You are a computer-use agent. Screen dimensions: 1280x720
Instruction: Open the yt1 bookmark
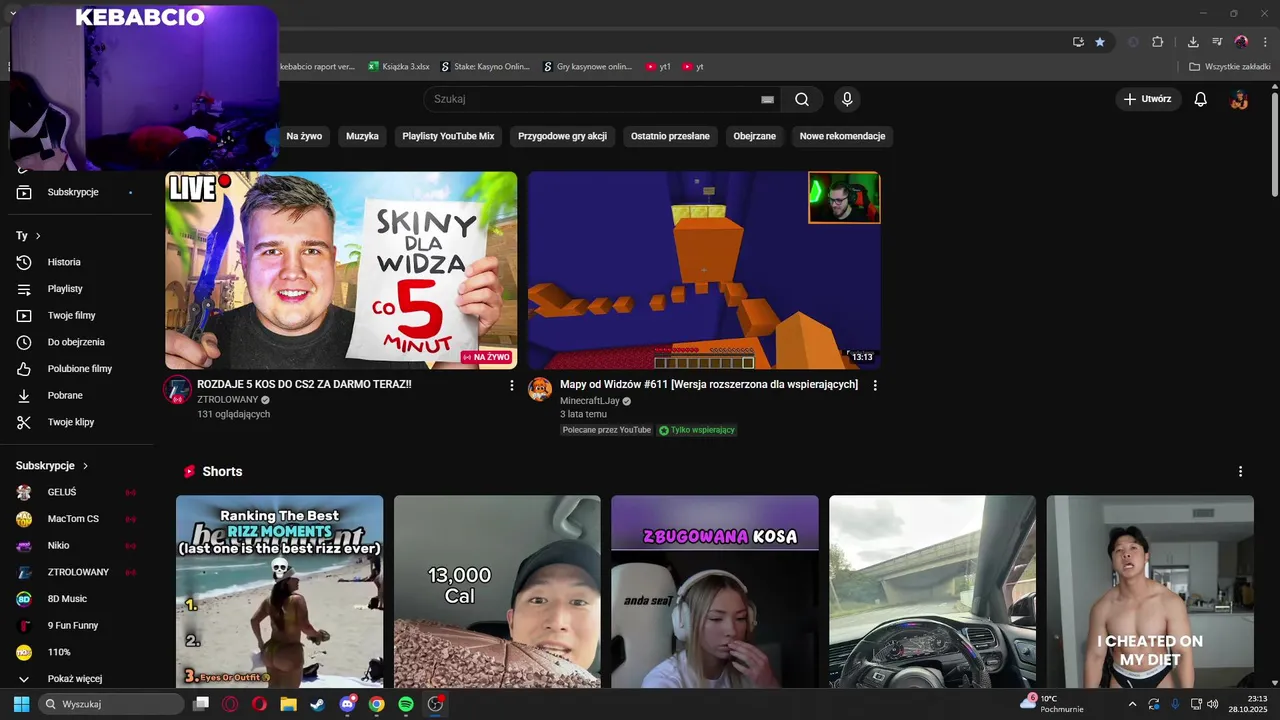click(658, 67)
